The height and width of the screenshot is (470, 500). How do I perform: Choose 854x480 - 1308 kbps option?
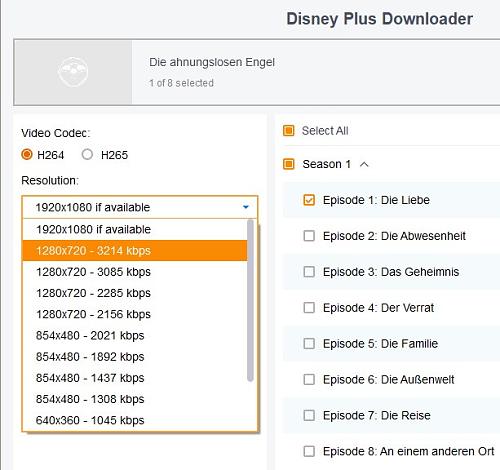pyautogui.click(x=135, y=399)
